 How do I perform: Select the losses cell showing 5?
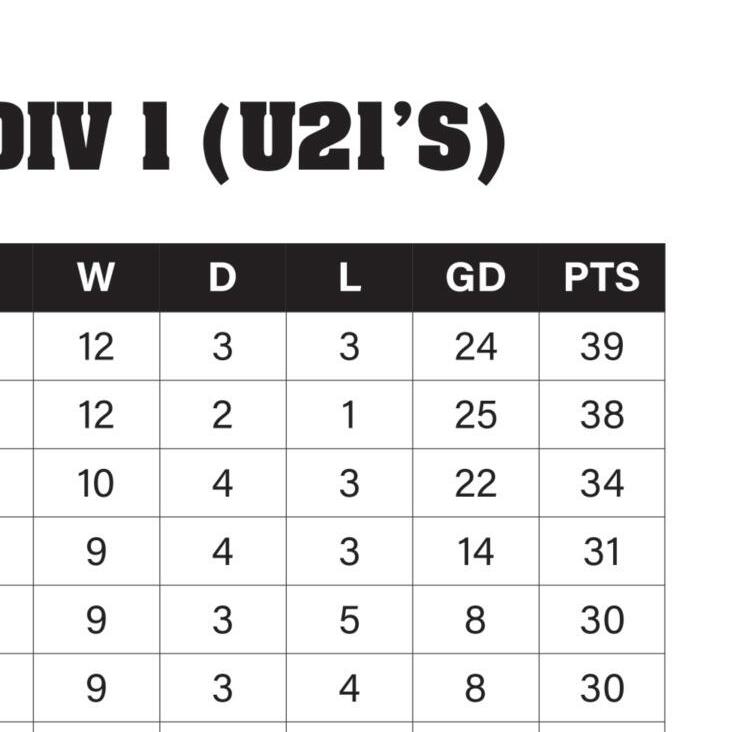[x=349, y=620]
